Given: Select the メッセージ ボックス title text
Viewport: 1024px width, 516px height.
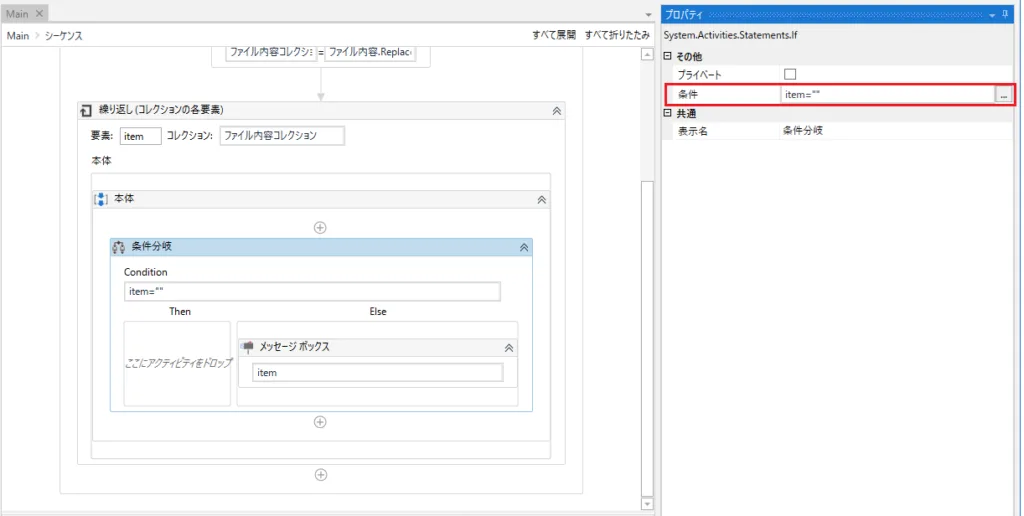Looking at the screenshot, I should [x=295, y=347].
